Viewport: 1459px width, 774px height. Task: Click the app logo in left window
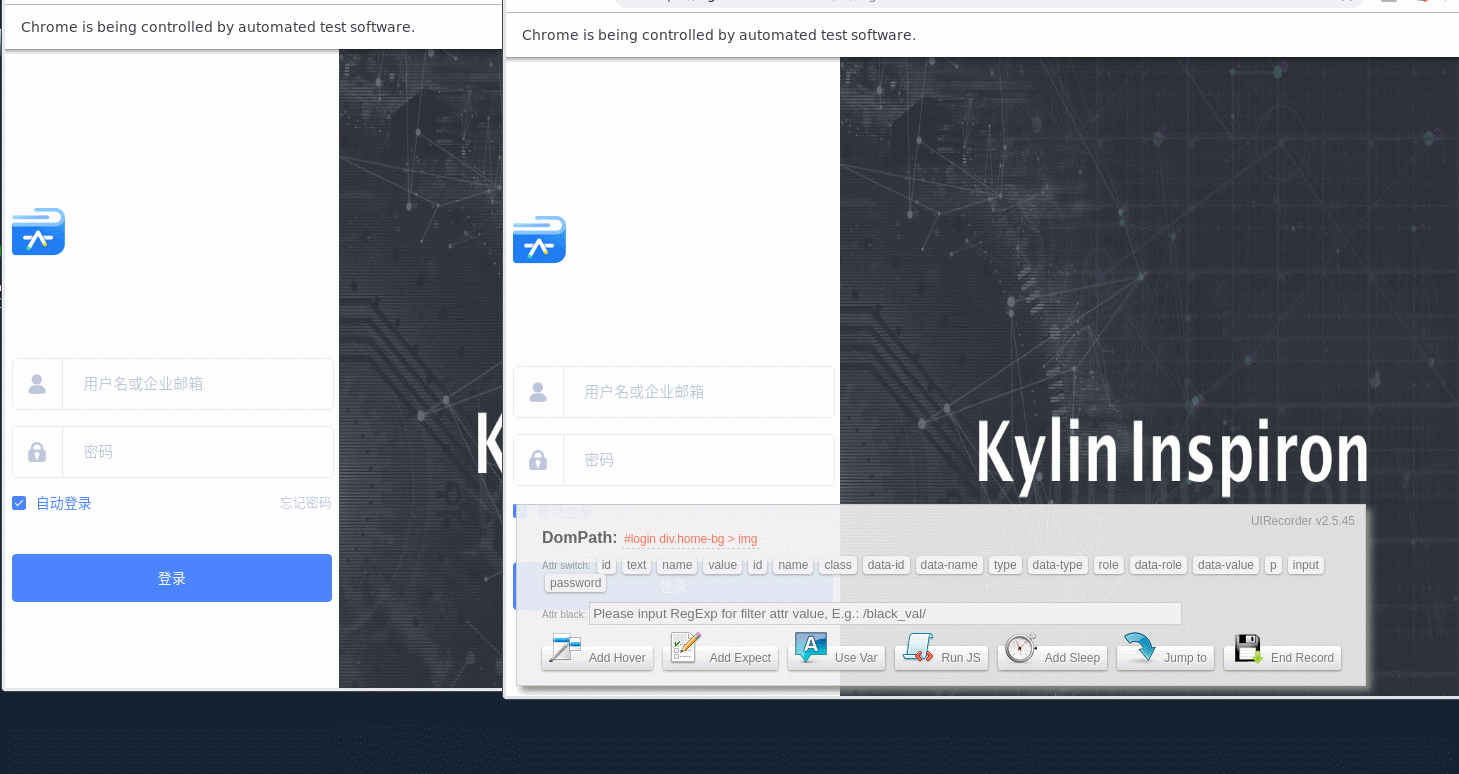(x=38, y=232)
